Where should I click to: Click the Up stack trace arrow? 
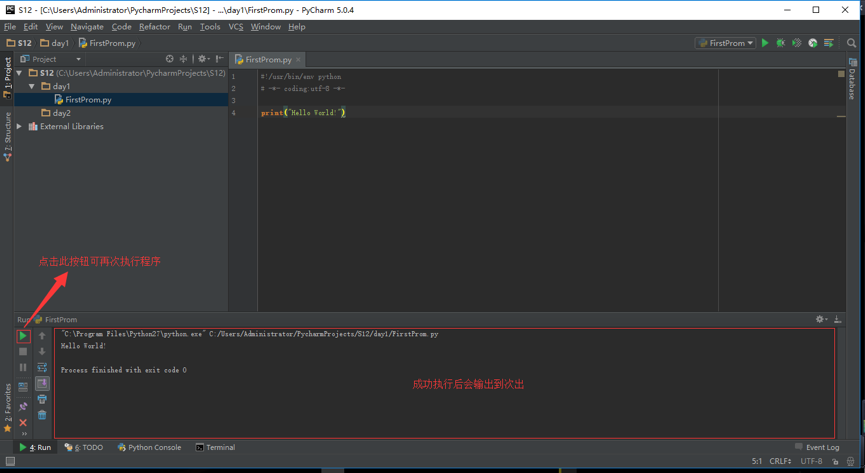click(42, 336)
